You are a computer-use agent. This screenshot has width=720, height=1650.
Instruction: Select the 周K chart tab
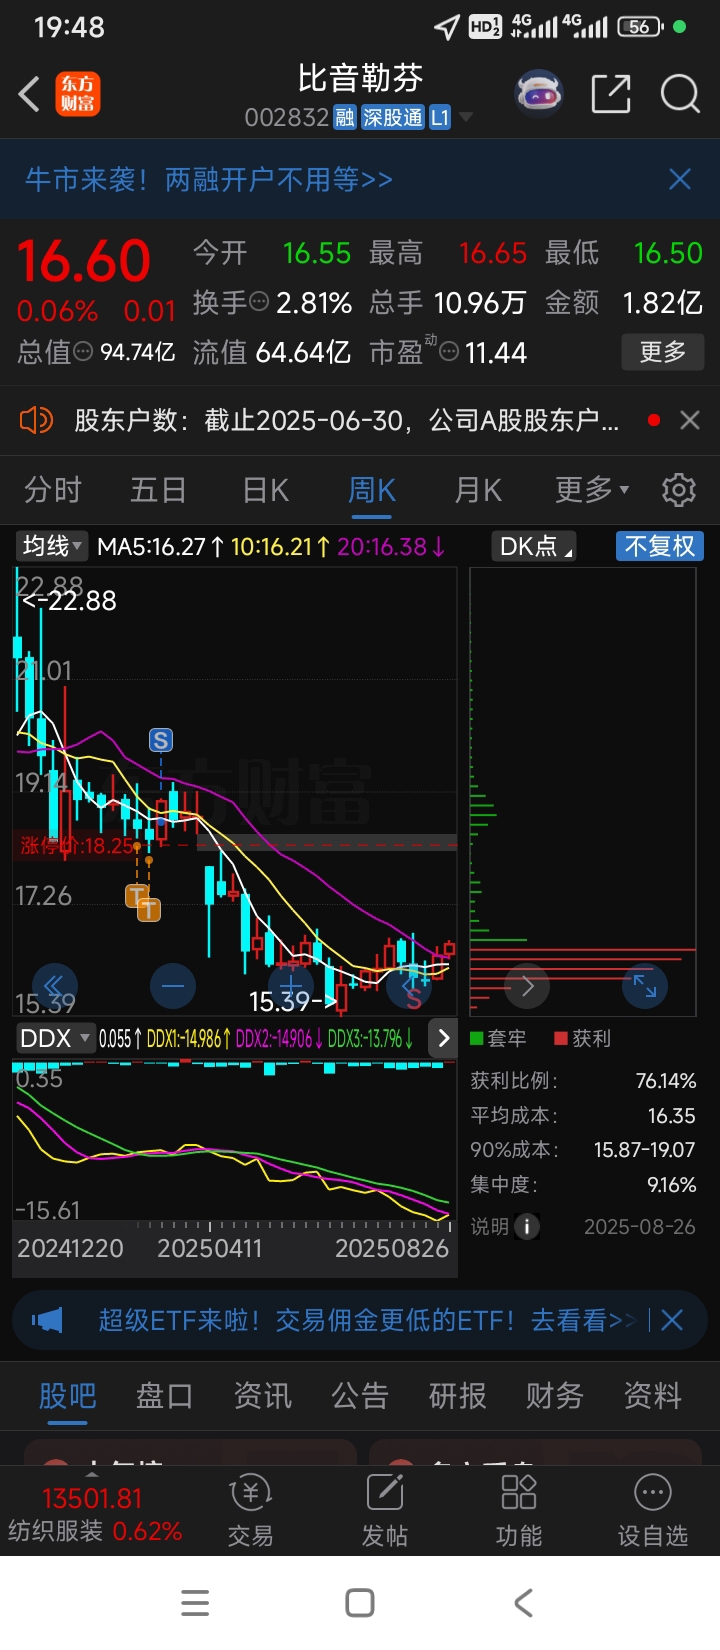pos(371,490)
